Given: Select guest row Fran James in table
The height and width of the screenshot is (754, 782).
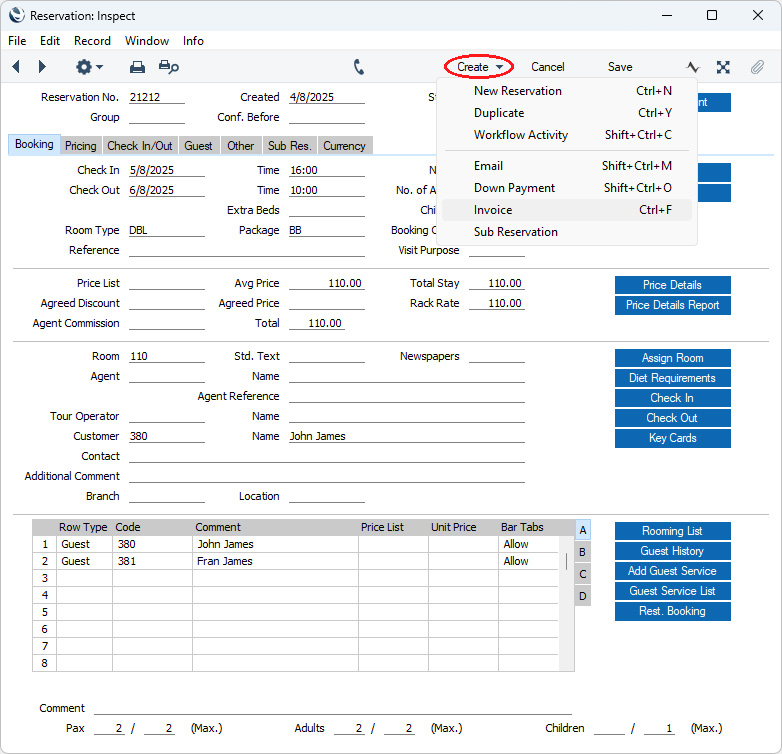Looking at the screenshot, I should (295, 561).
